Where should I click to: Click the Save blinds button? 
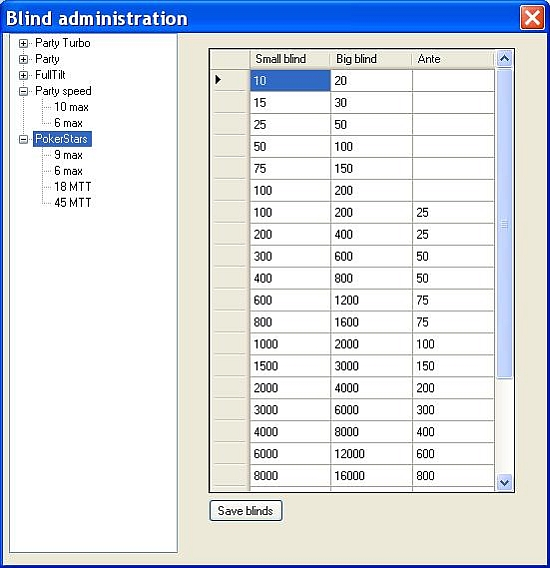click(x=246, y=511)
